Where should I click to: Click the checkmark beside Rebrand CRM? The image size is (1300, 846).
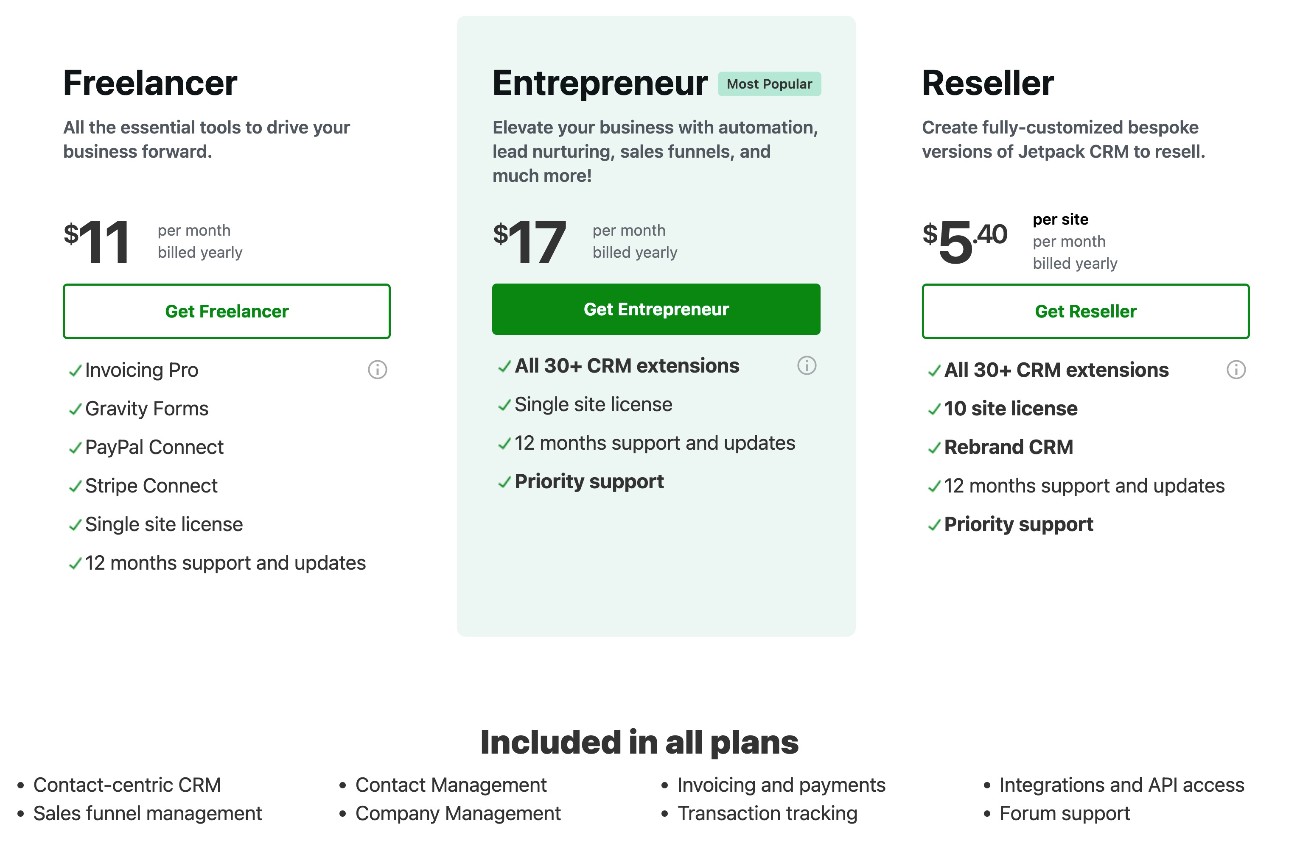click(x=934, y=447)
